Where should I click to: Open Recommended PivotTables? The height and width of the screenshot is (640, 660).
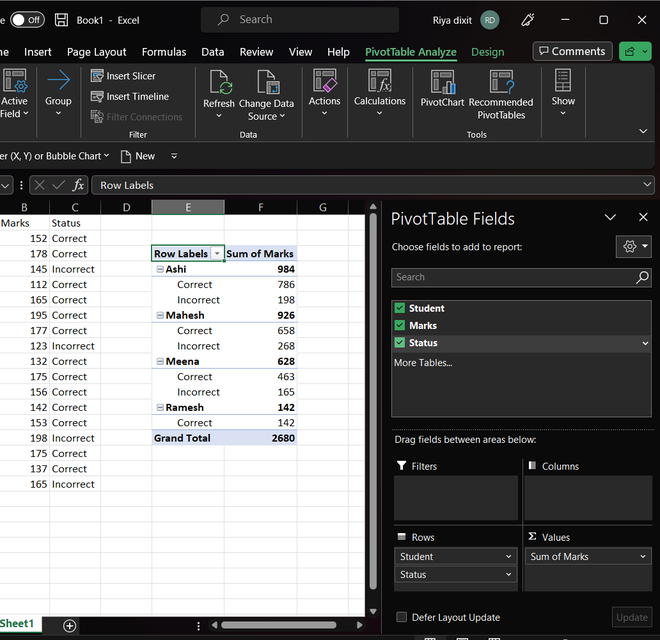[500, 82]
